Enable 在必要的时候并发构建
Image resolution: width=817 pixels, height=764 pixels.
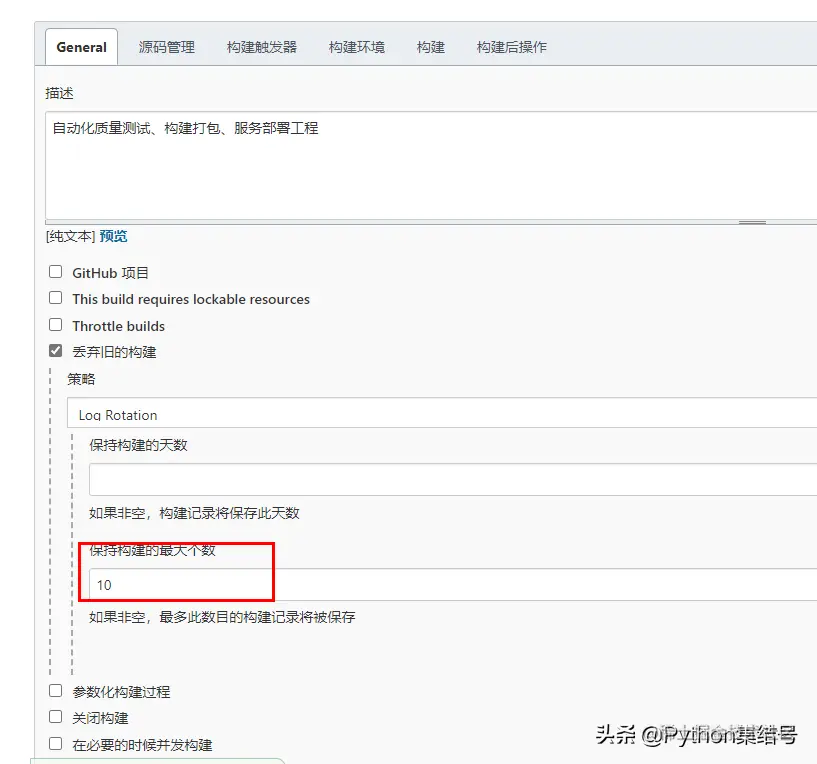[56, 744]
